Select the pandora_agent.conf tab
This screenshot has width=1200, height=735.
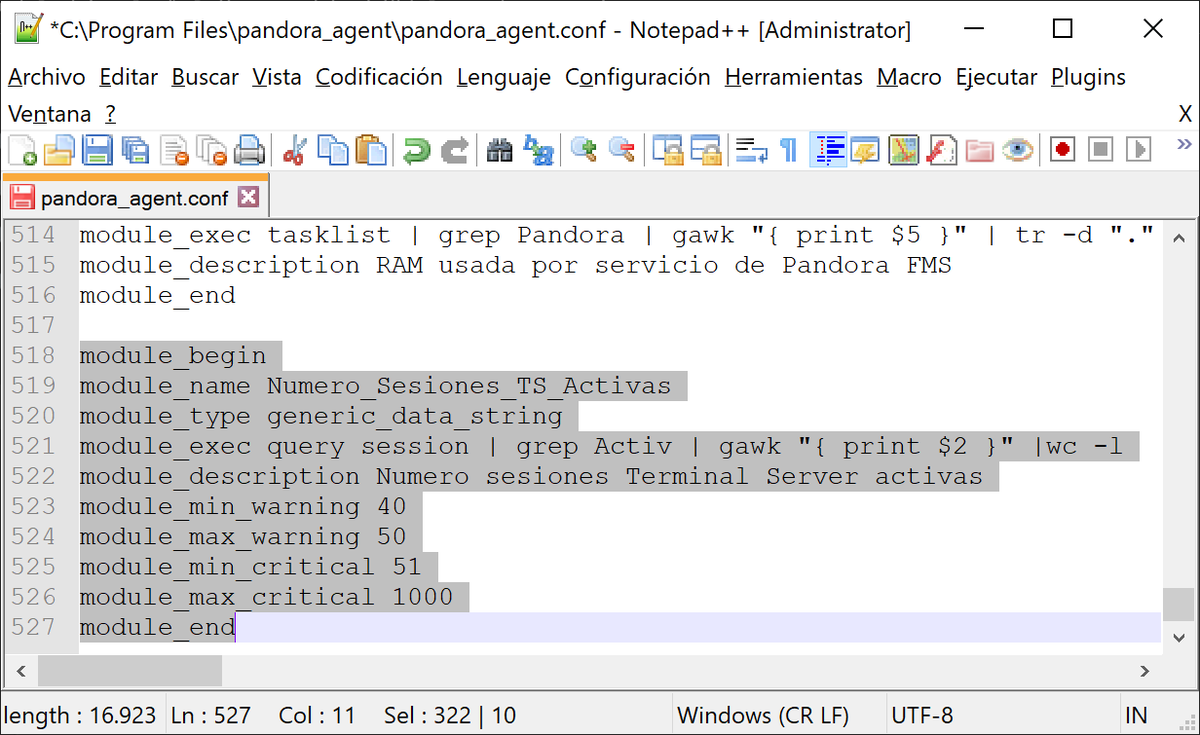click(134, 198)
